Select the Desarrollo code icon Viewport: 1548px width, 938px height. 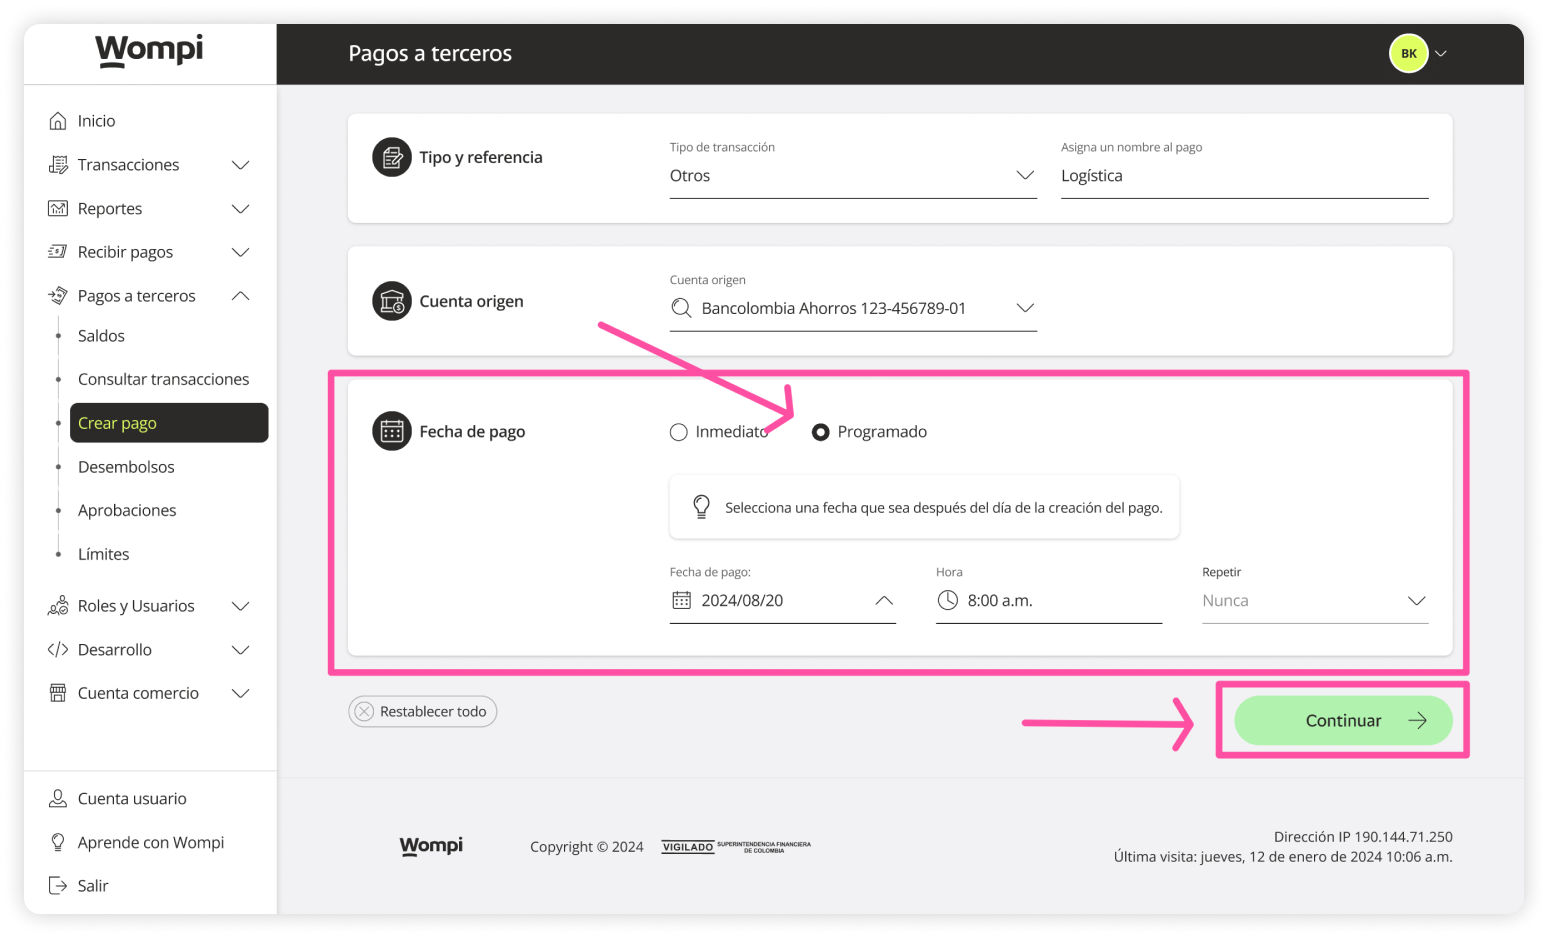(x=58, y=649)
